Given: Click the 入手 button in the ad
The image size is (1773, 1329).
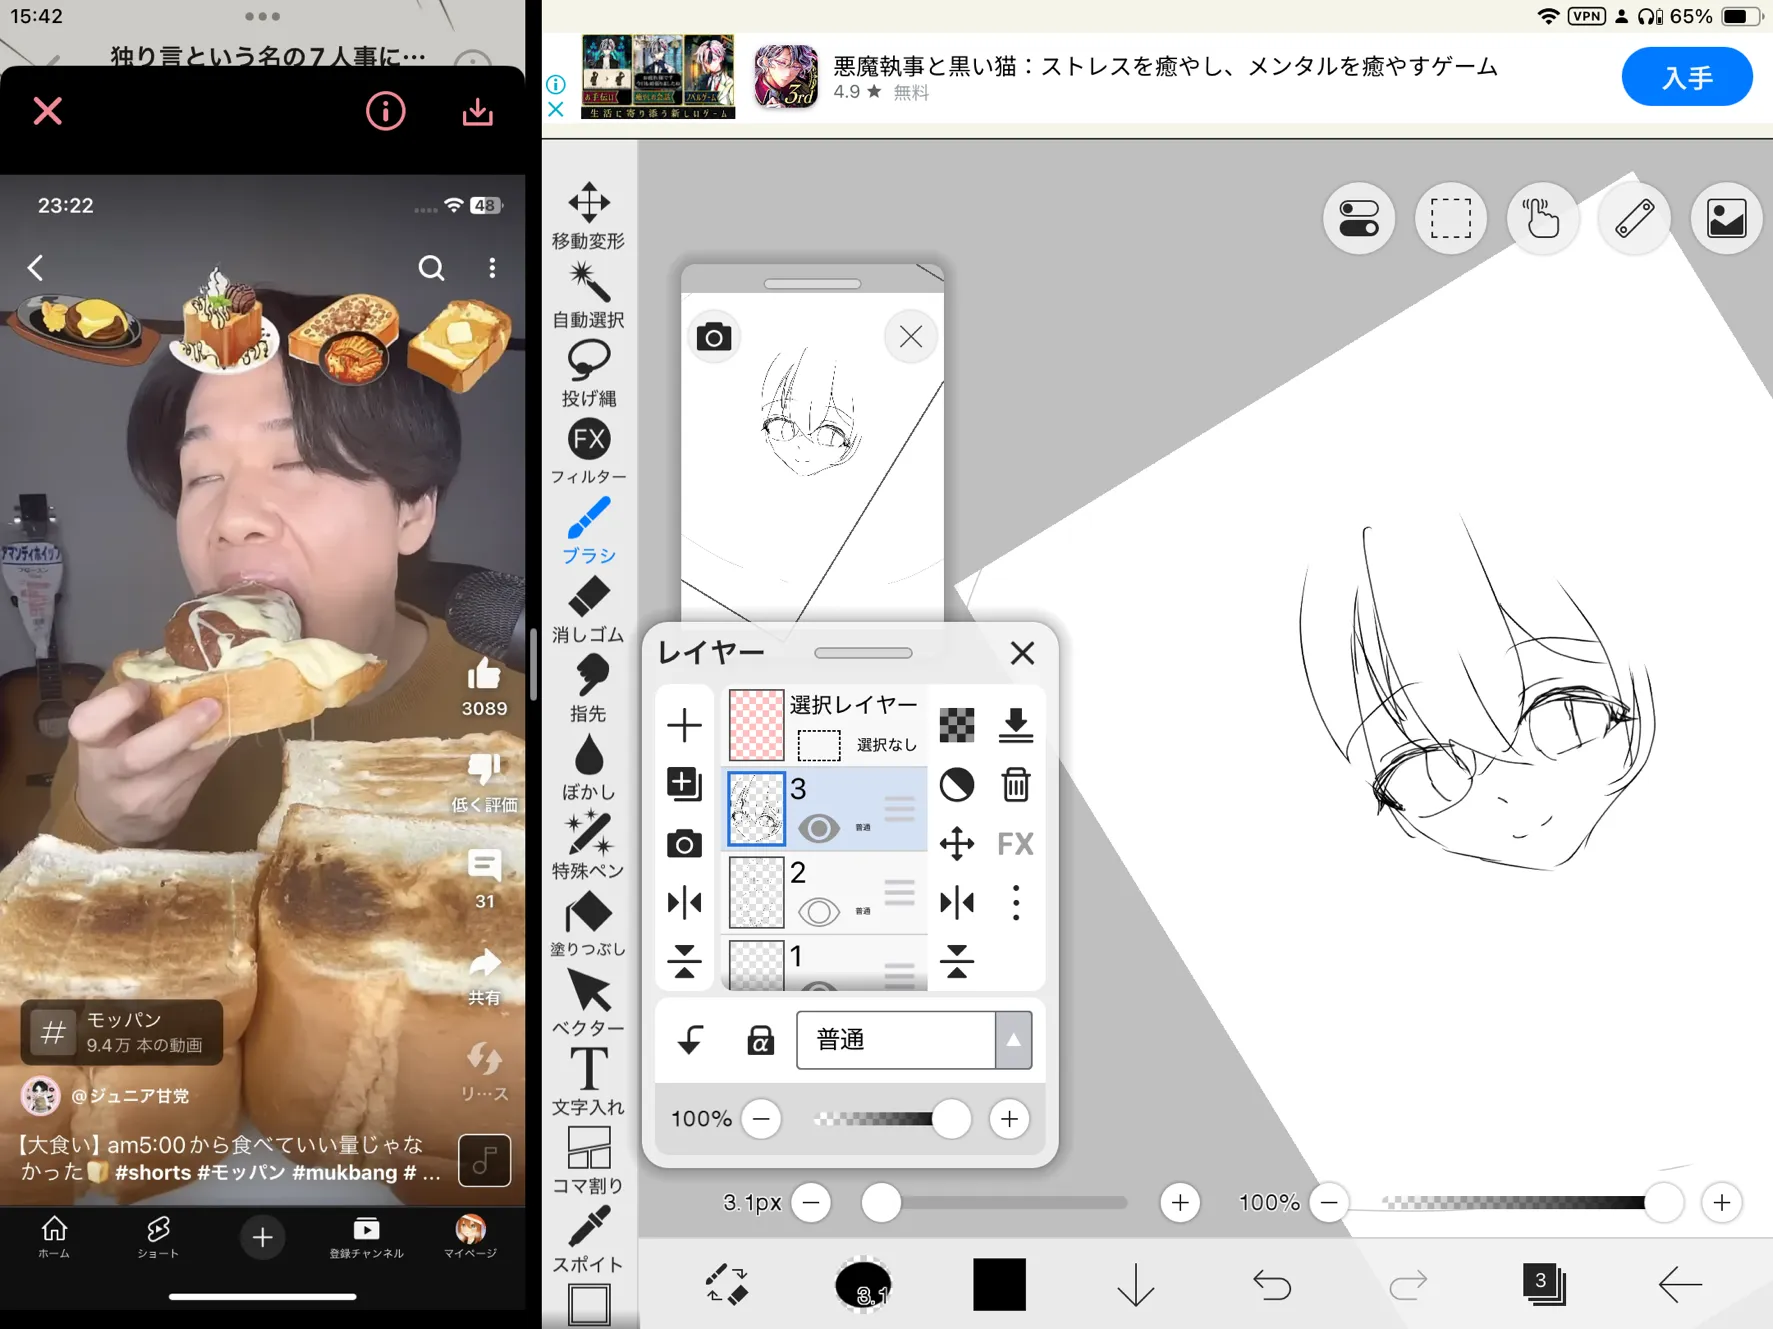Looking at the screenshot, I should tap(1687, 77).
